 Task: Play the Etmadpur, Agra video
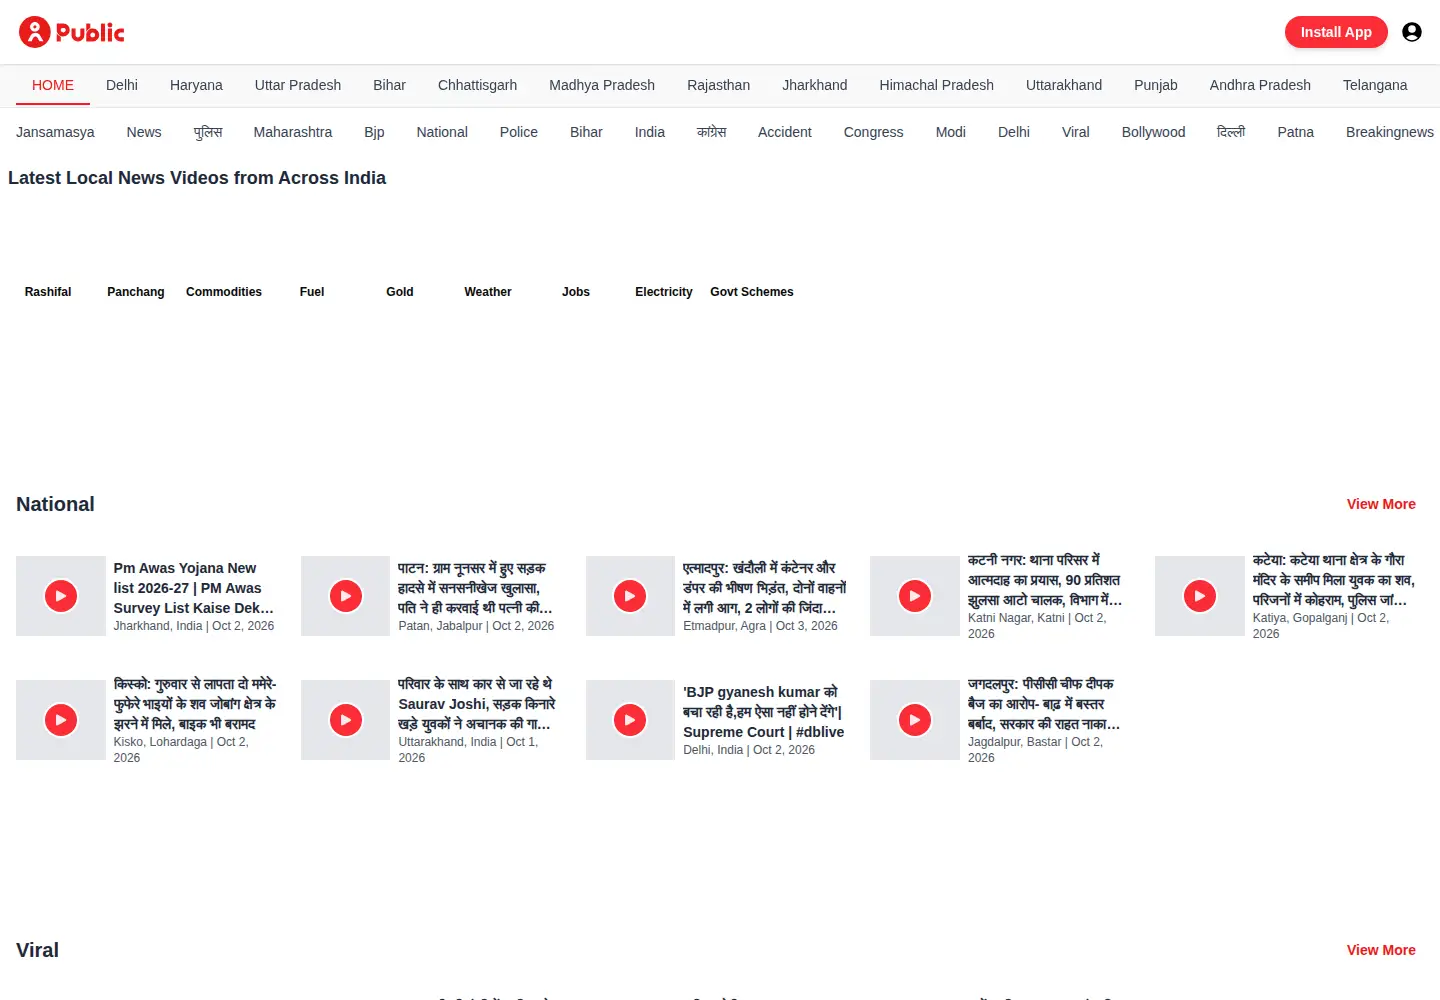point(630,596)
